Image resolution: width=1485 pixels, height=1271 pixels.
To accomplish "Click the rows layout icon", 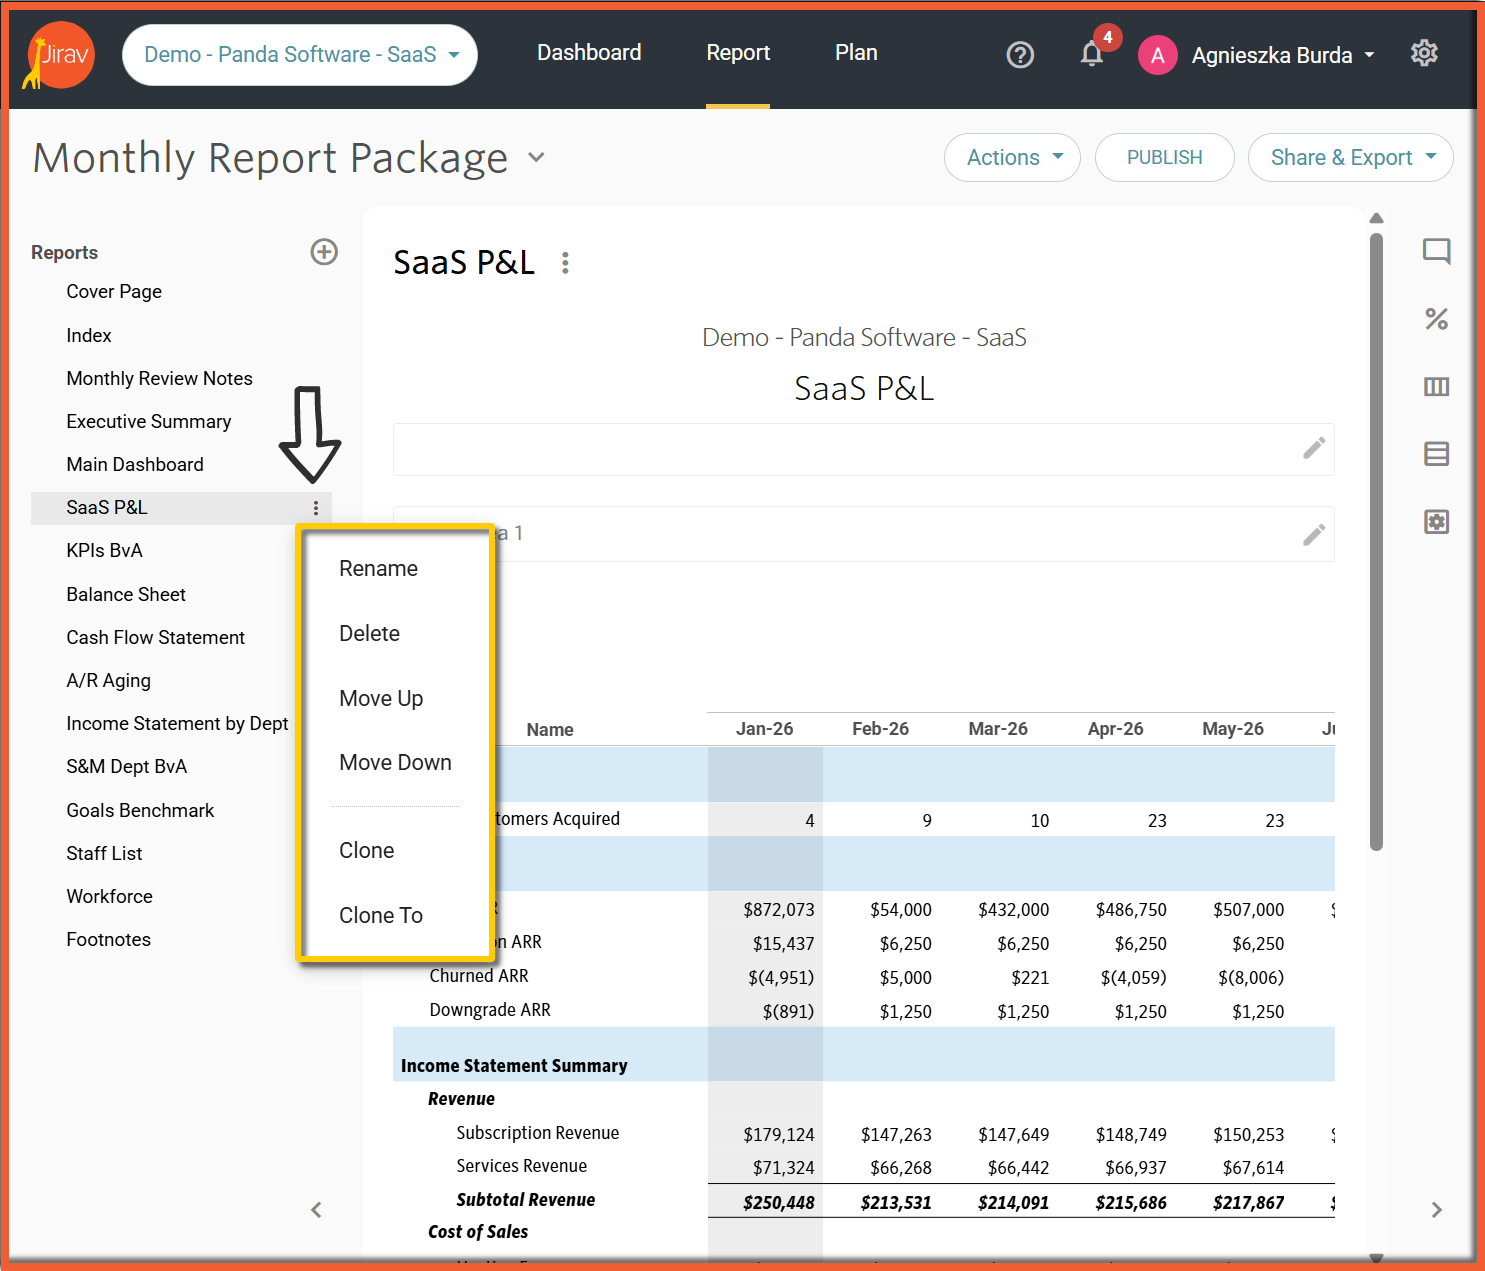I will click(x=1436, y=454).
